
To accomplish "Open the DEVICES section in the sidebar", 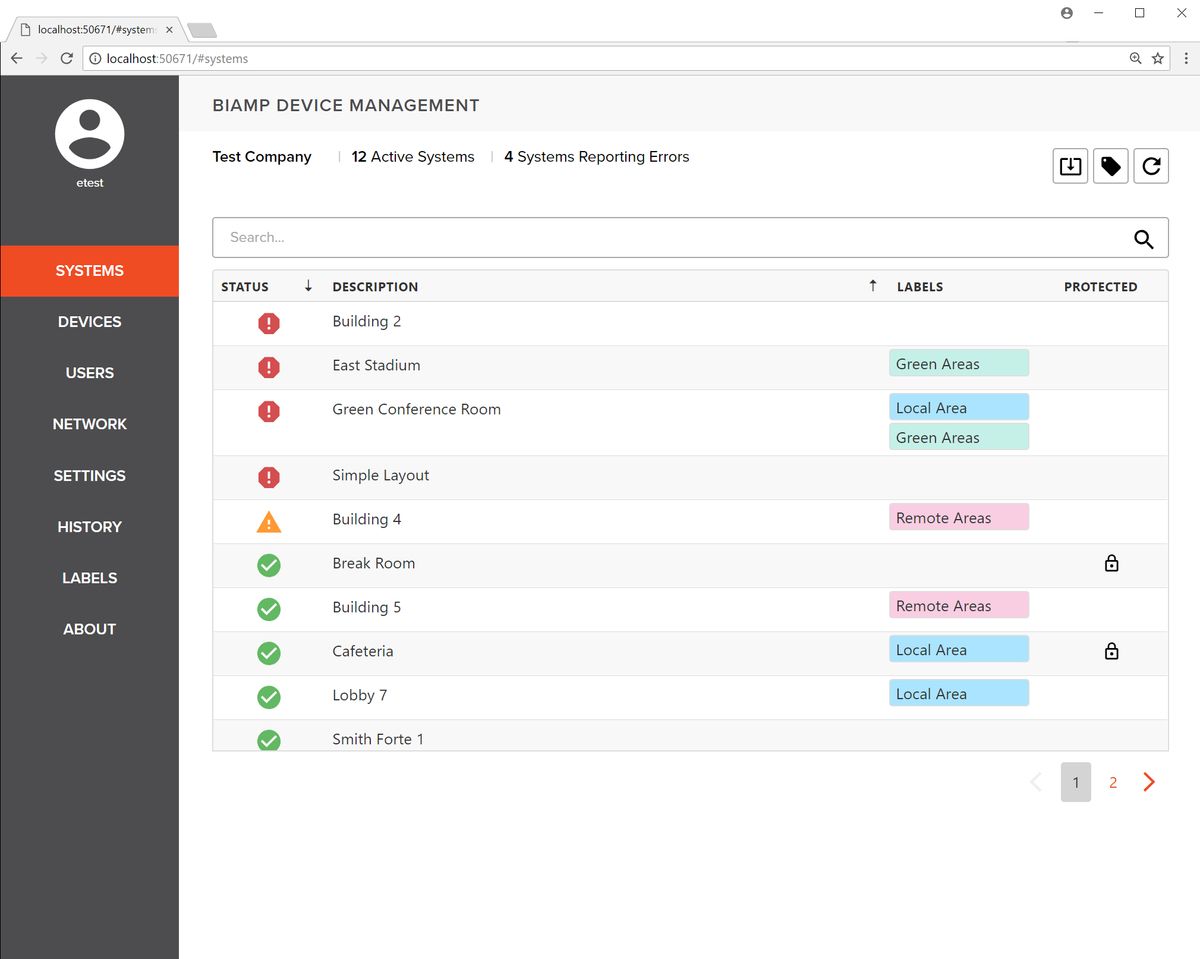I will 89,321.
